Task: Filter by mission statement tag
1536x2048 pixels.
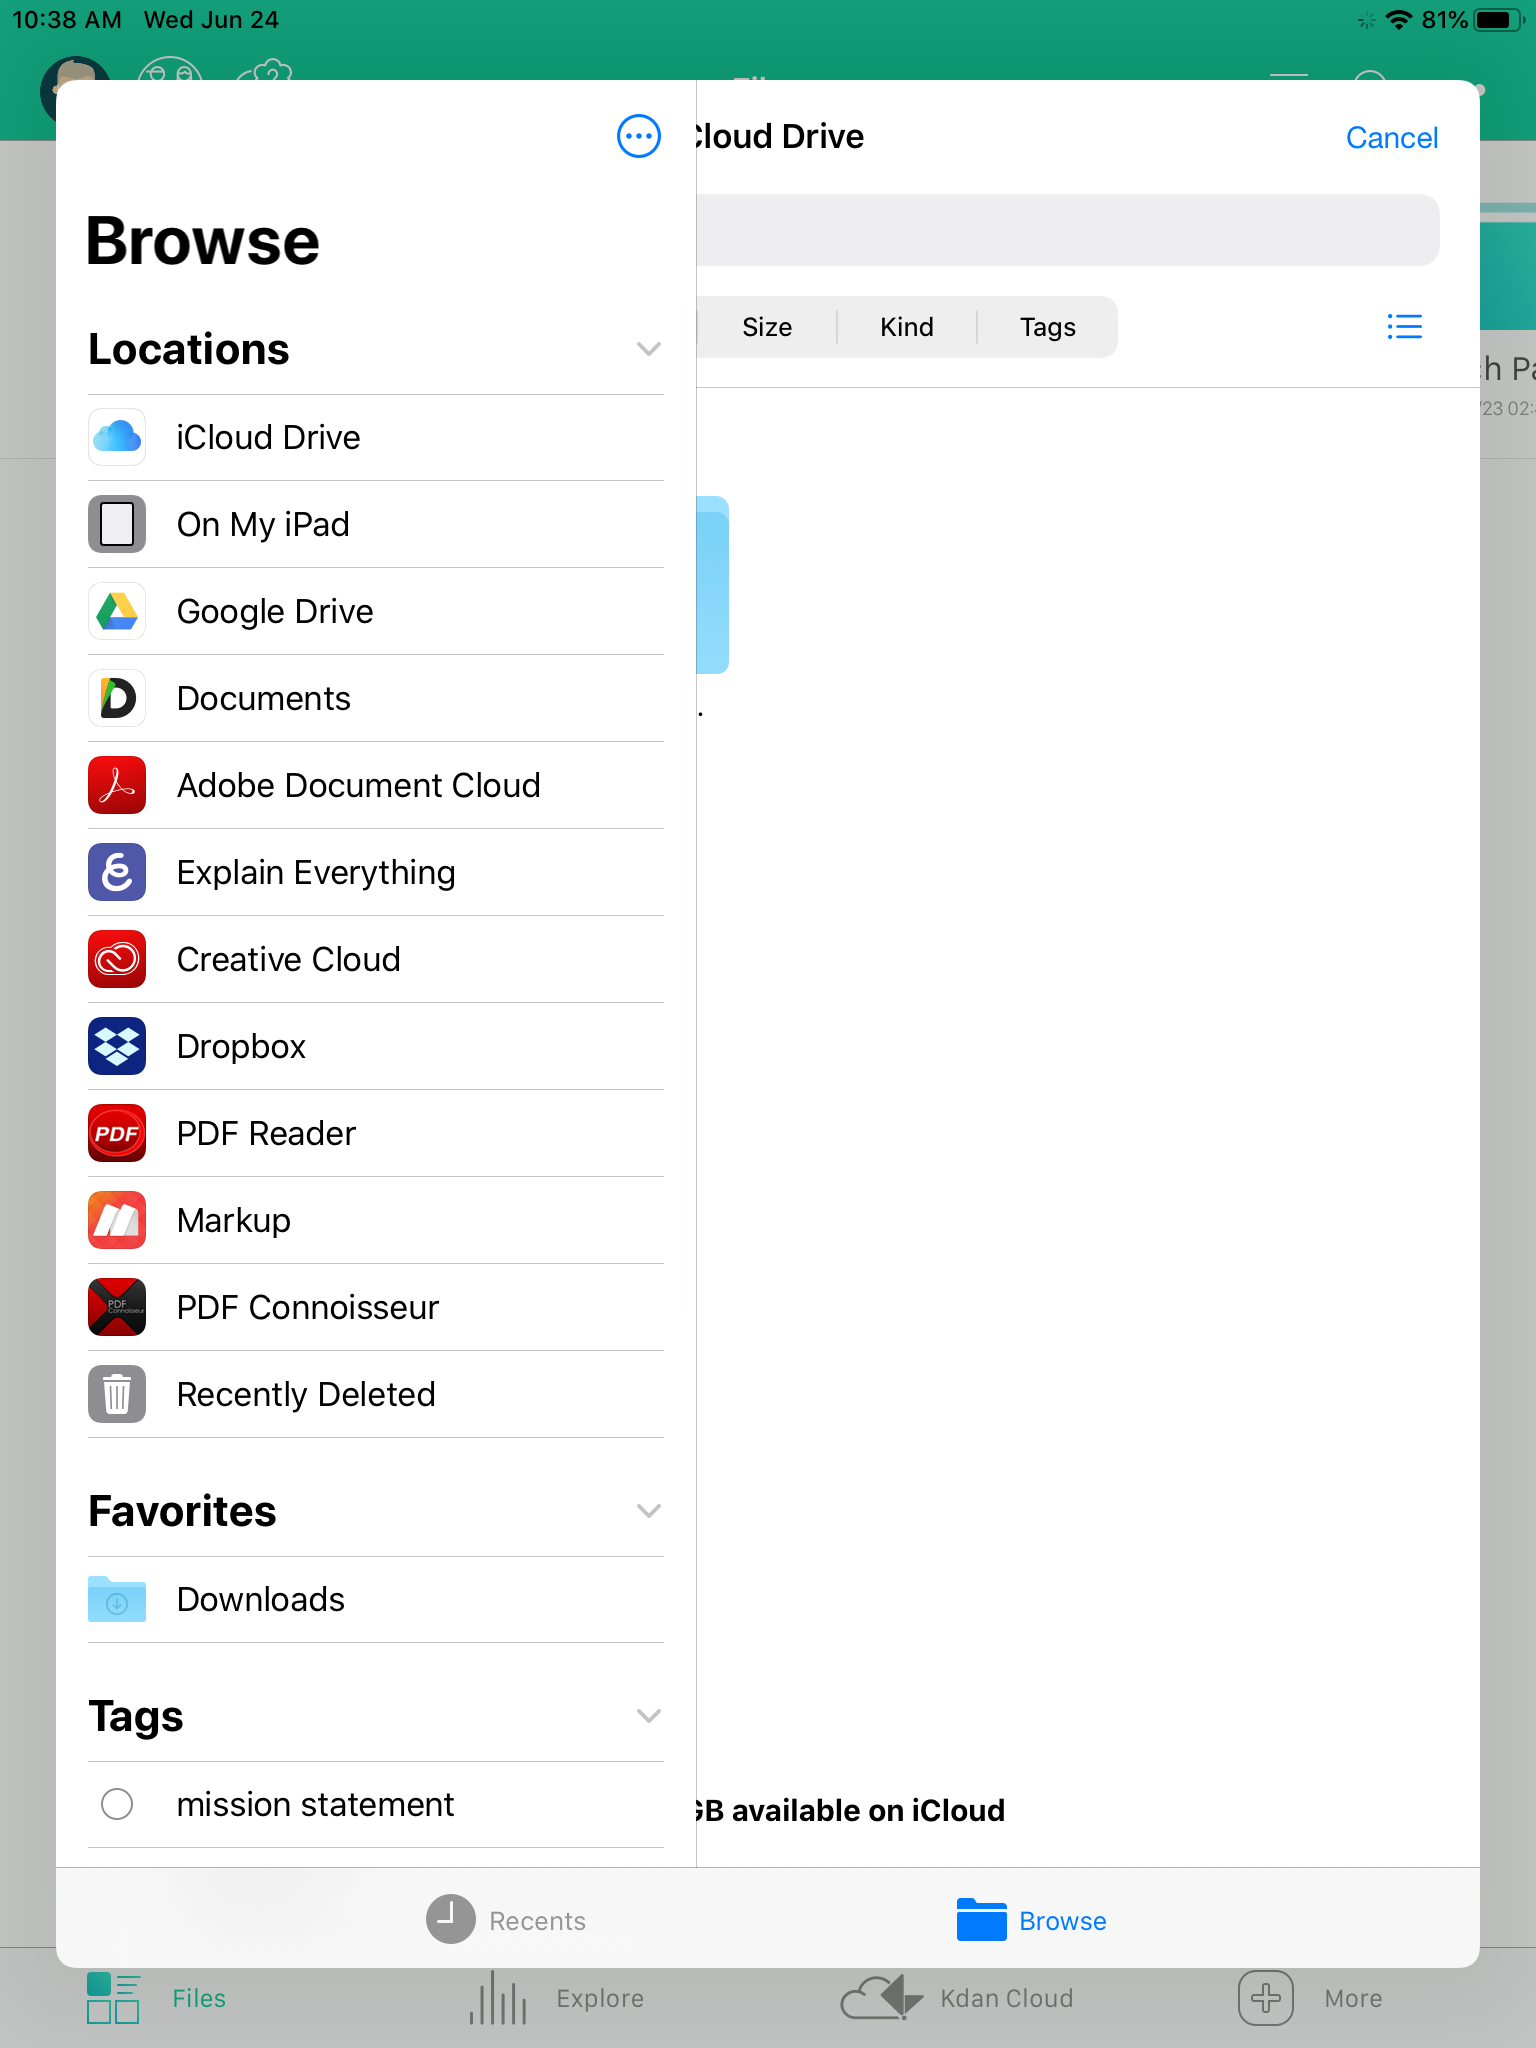Action: click(376, 1804)
